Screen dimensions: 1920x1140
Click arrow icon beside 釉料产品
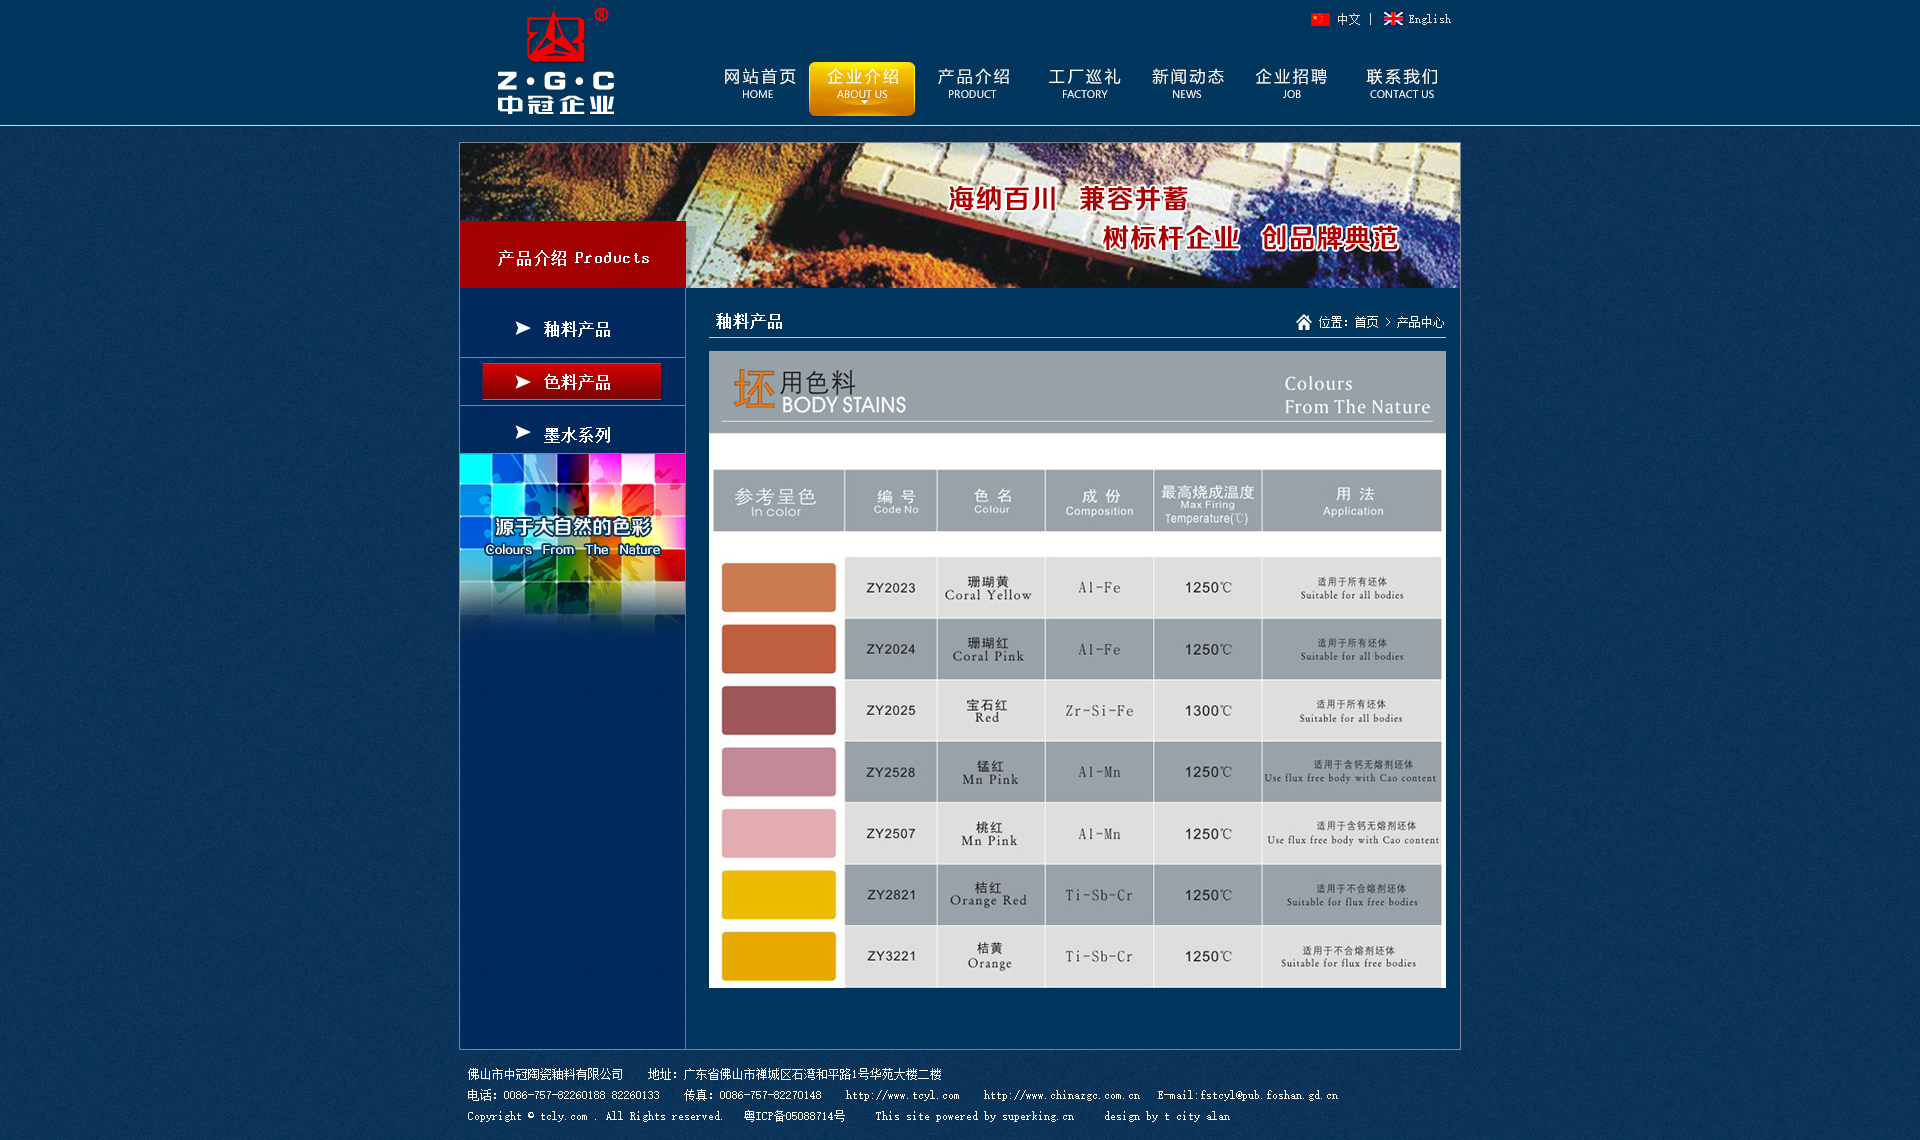pyautogui.click(x=522, y=328)
